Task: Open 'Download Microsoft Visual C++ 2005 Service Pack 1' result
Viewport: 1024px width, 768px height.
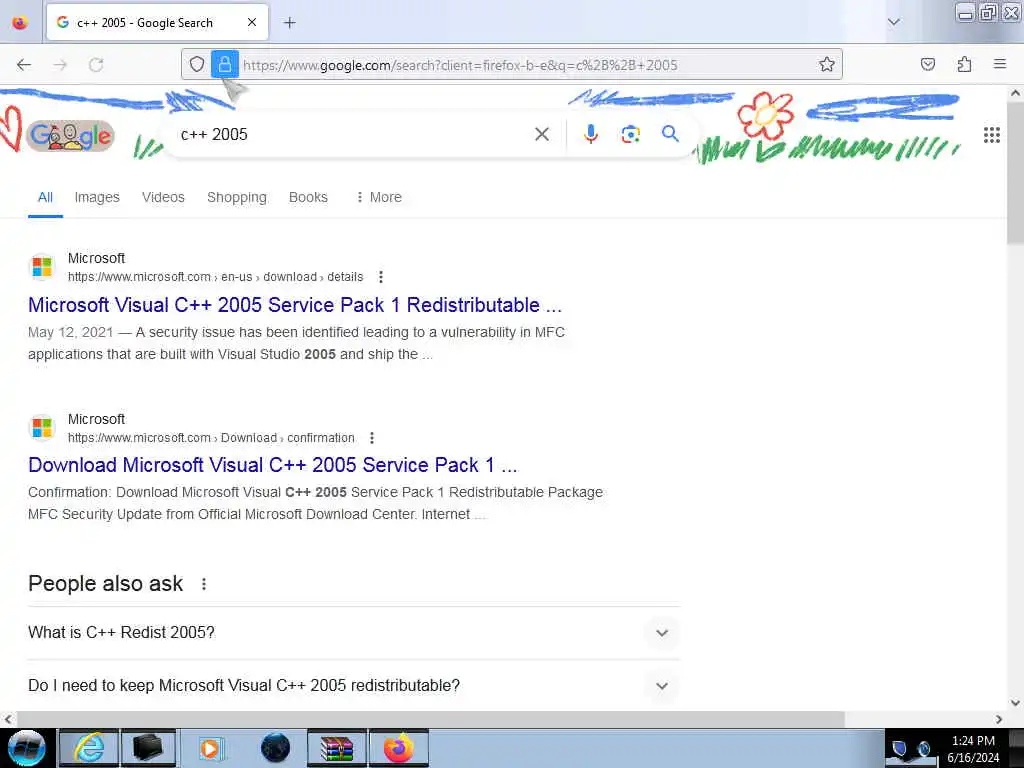Action: pyautogui.click(x=272, y=465)
